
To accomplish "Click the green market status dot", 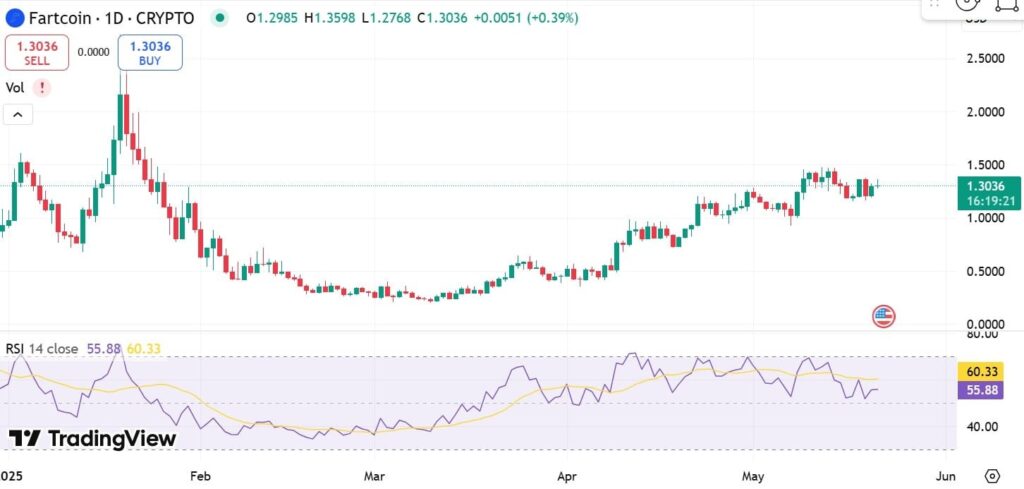I will coord(220,18).
